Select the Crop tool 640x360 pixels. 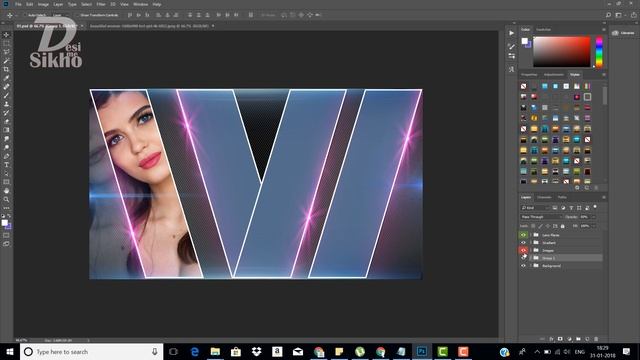(6, 69)
